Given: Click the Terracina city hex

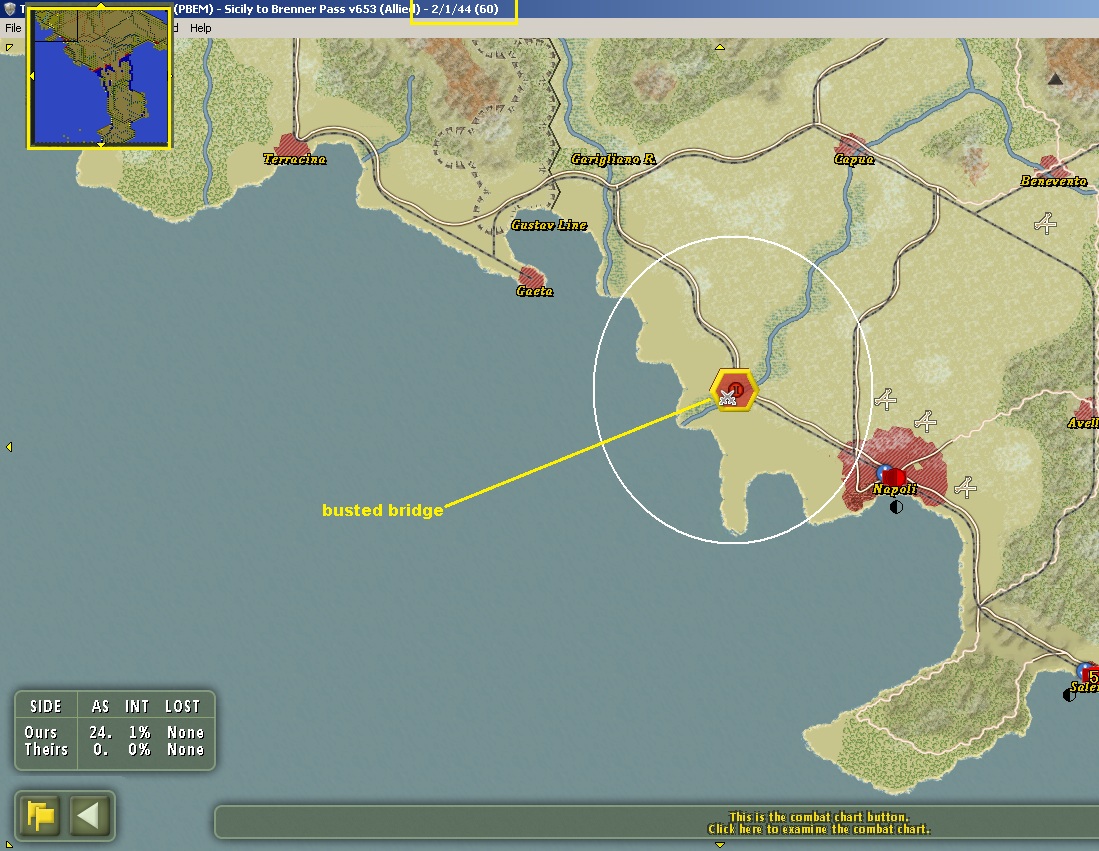Looking at the screenshot, I should [x=292, y=146].
